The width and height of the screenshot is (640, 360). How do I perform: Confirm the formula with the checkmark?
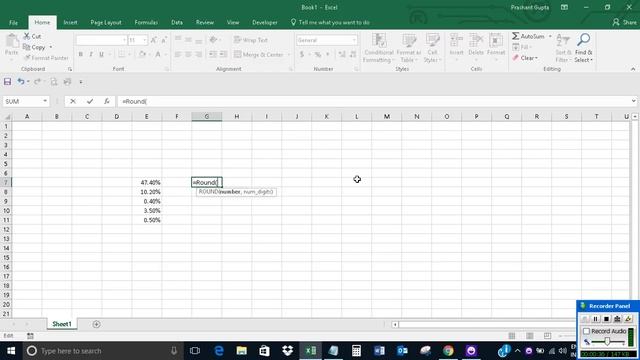[90, 101]
